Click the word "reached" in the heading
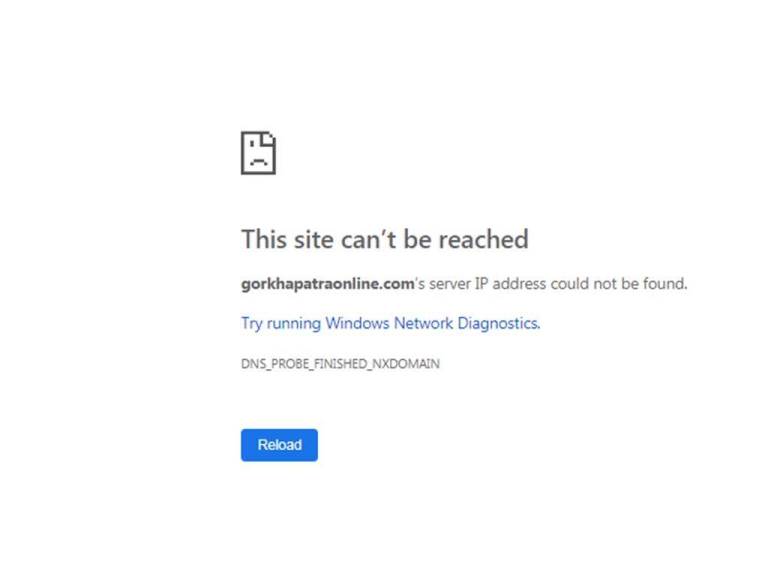Screen dimensions: 768x576 click(483, 239)
